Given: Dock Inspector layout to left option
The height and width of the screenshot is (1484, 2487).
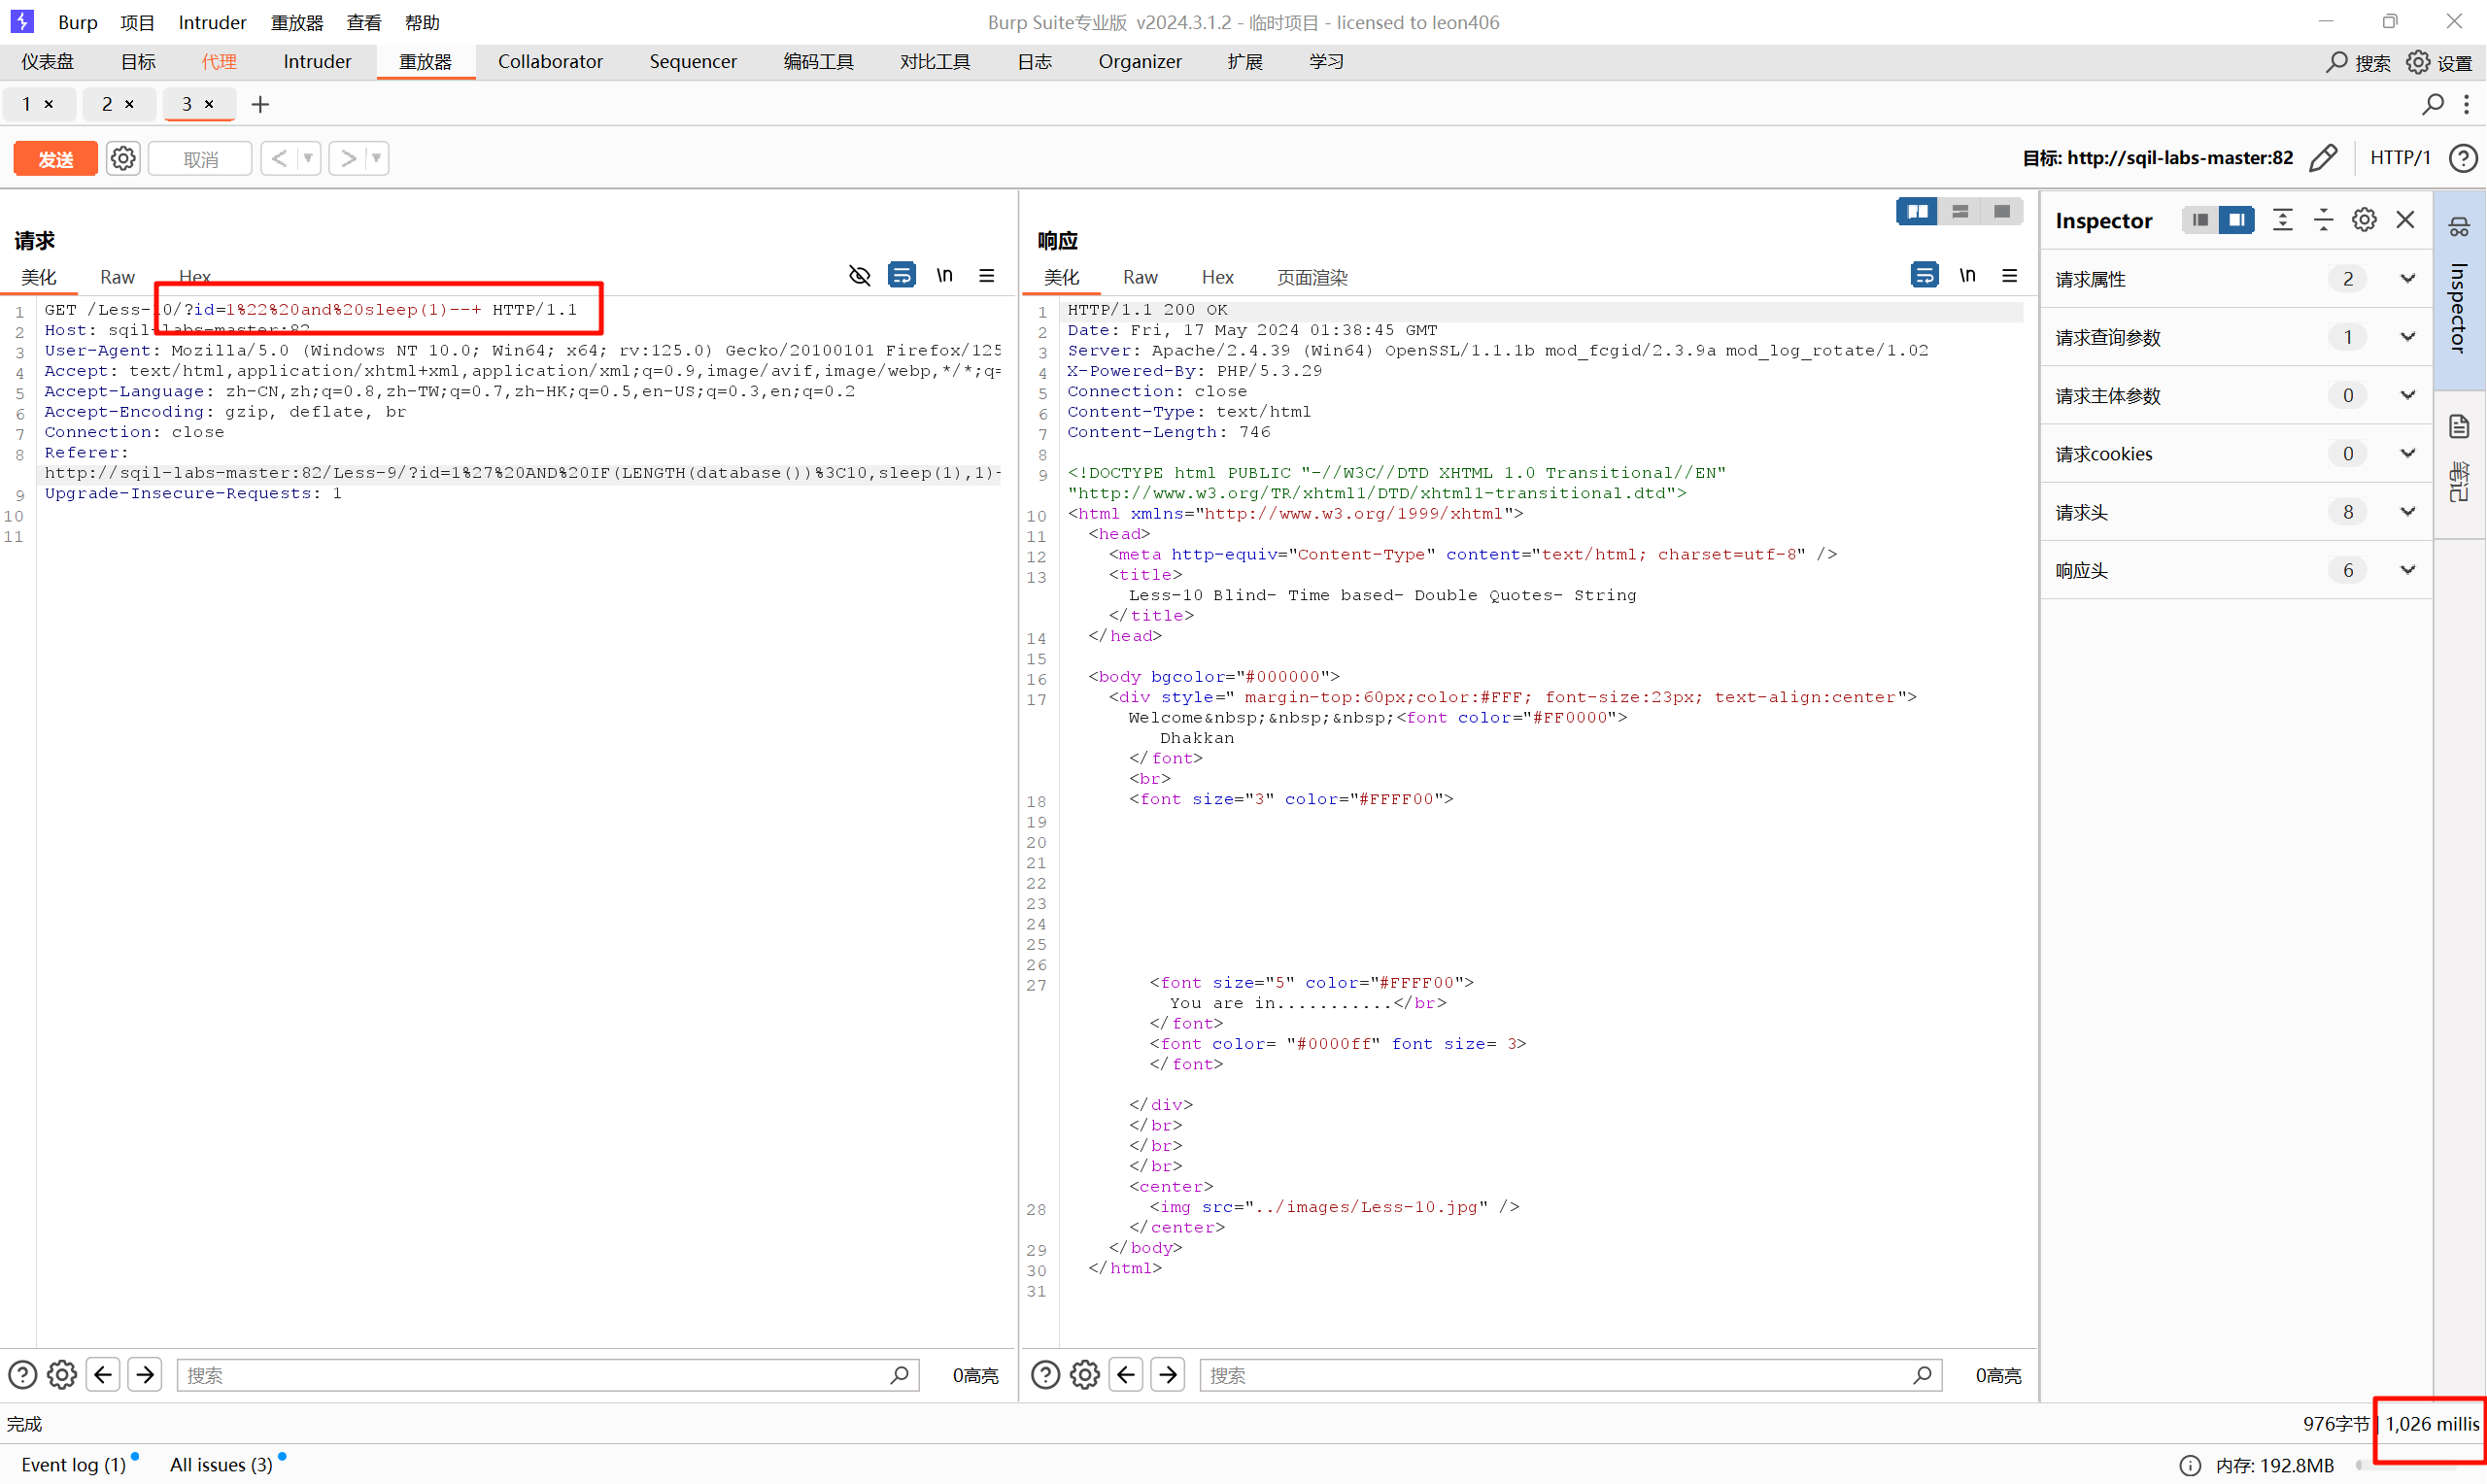Looking at the screenshot, I should 2199,220.
